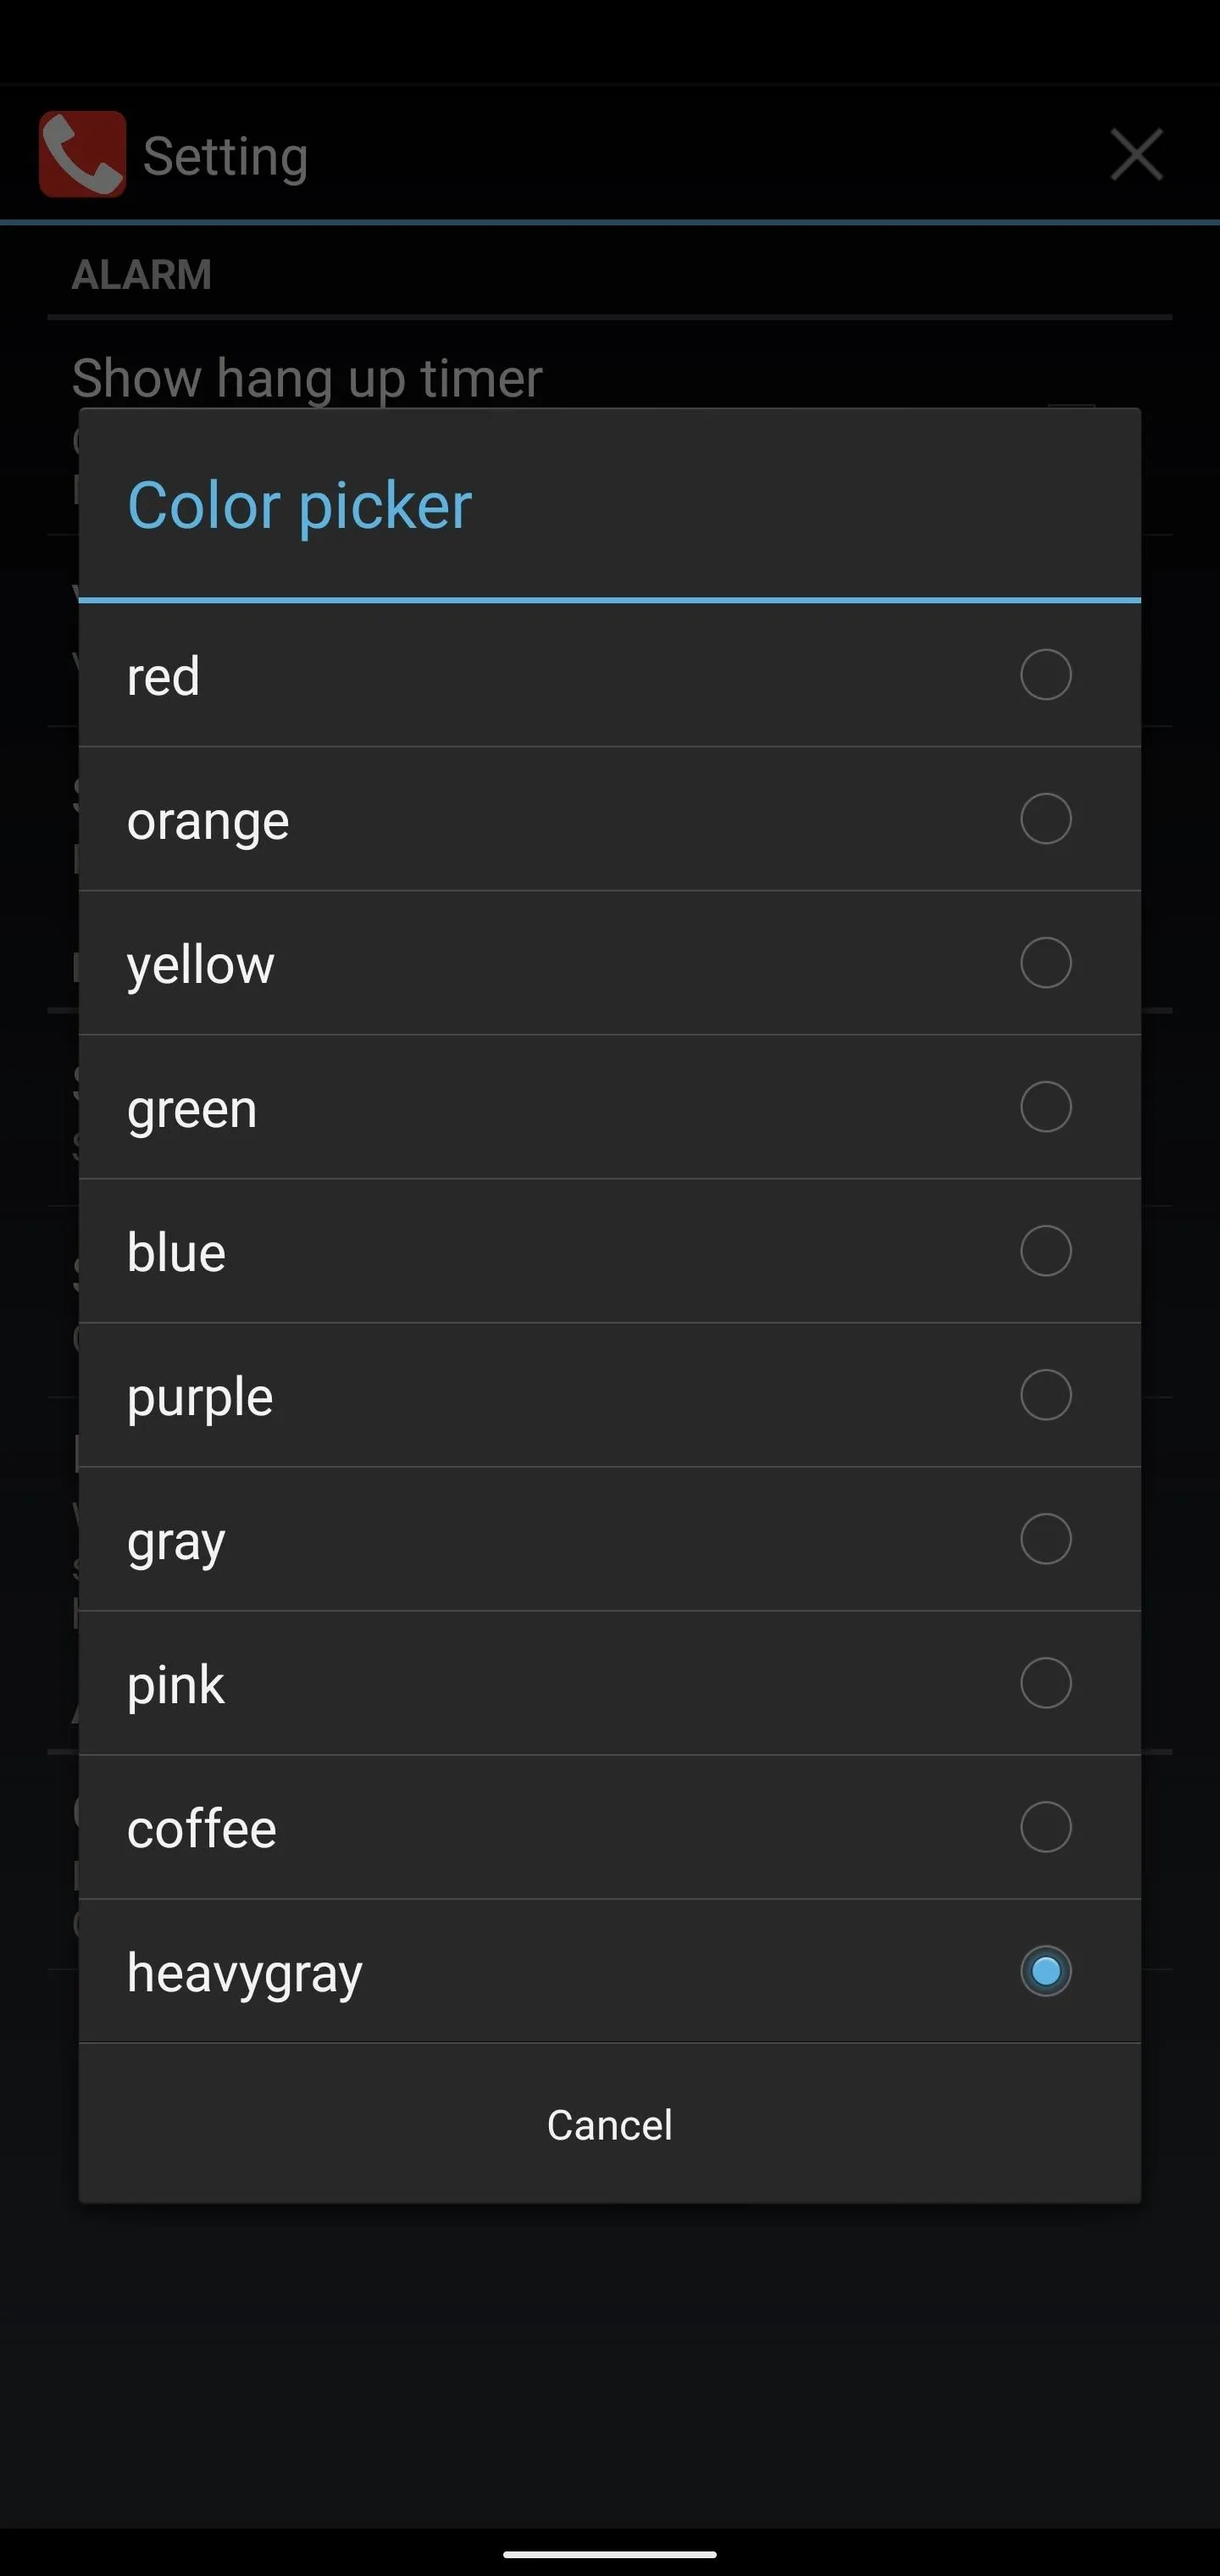Cancel the Color picker dialog

609,2125
